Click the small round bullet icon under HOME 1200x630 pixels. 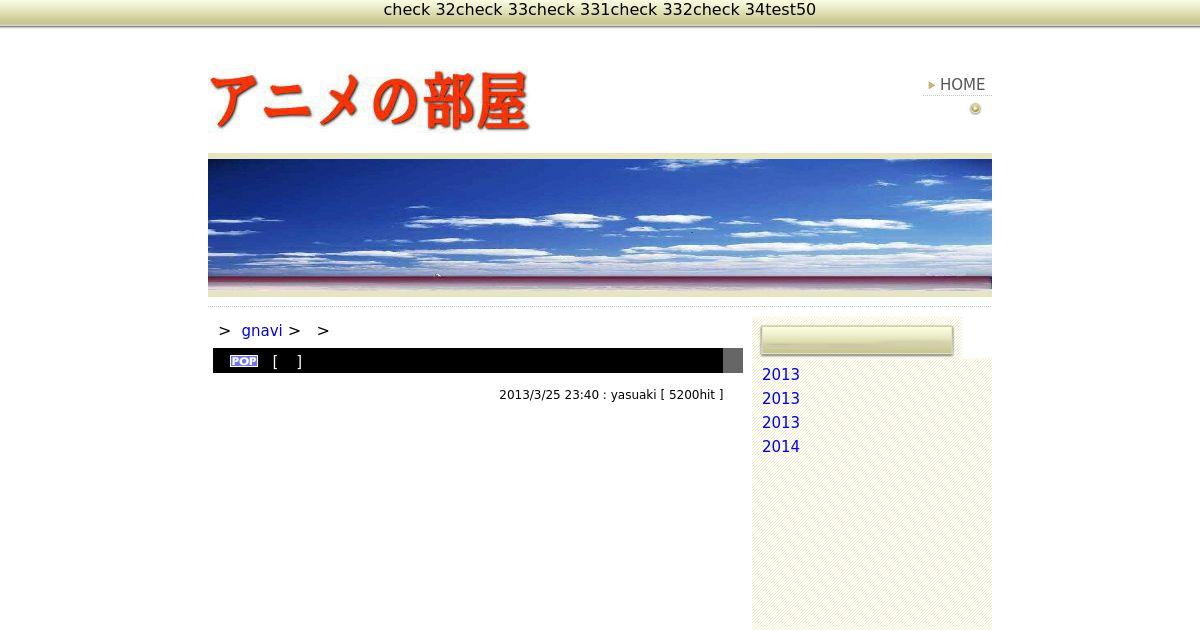pos(975,108)
